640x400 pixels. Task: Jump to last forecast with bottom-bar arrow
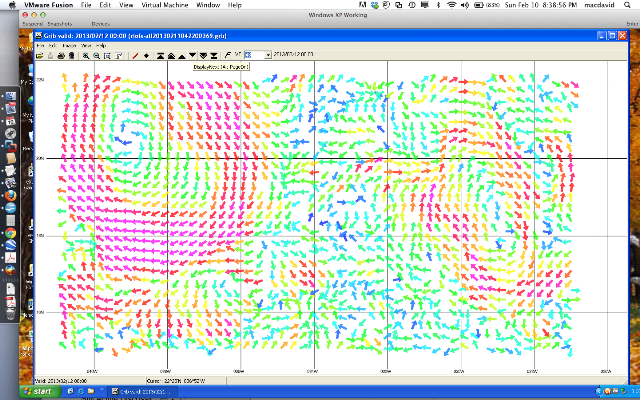213,56
